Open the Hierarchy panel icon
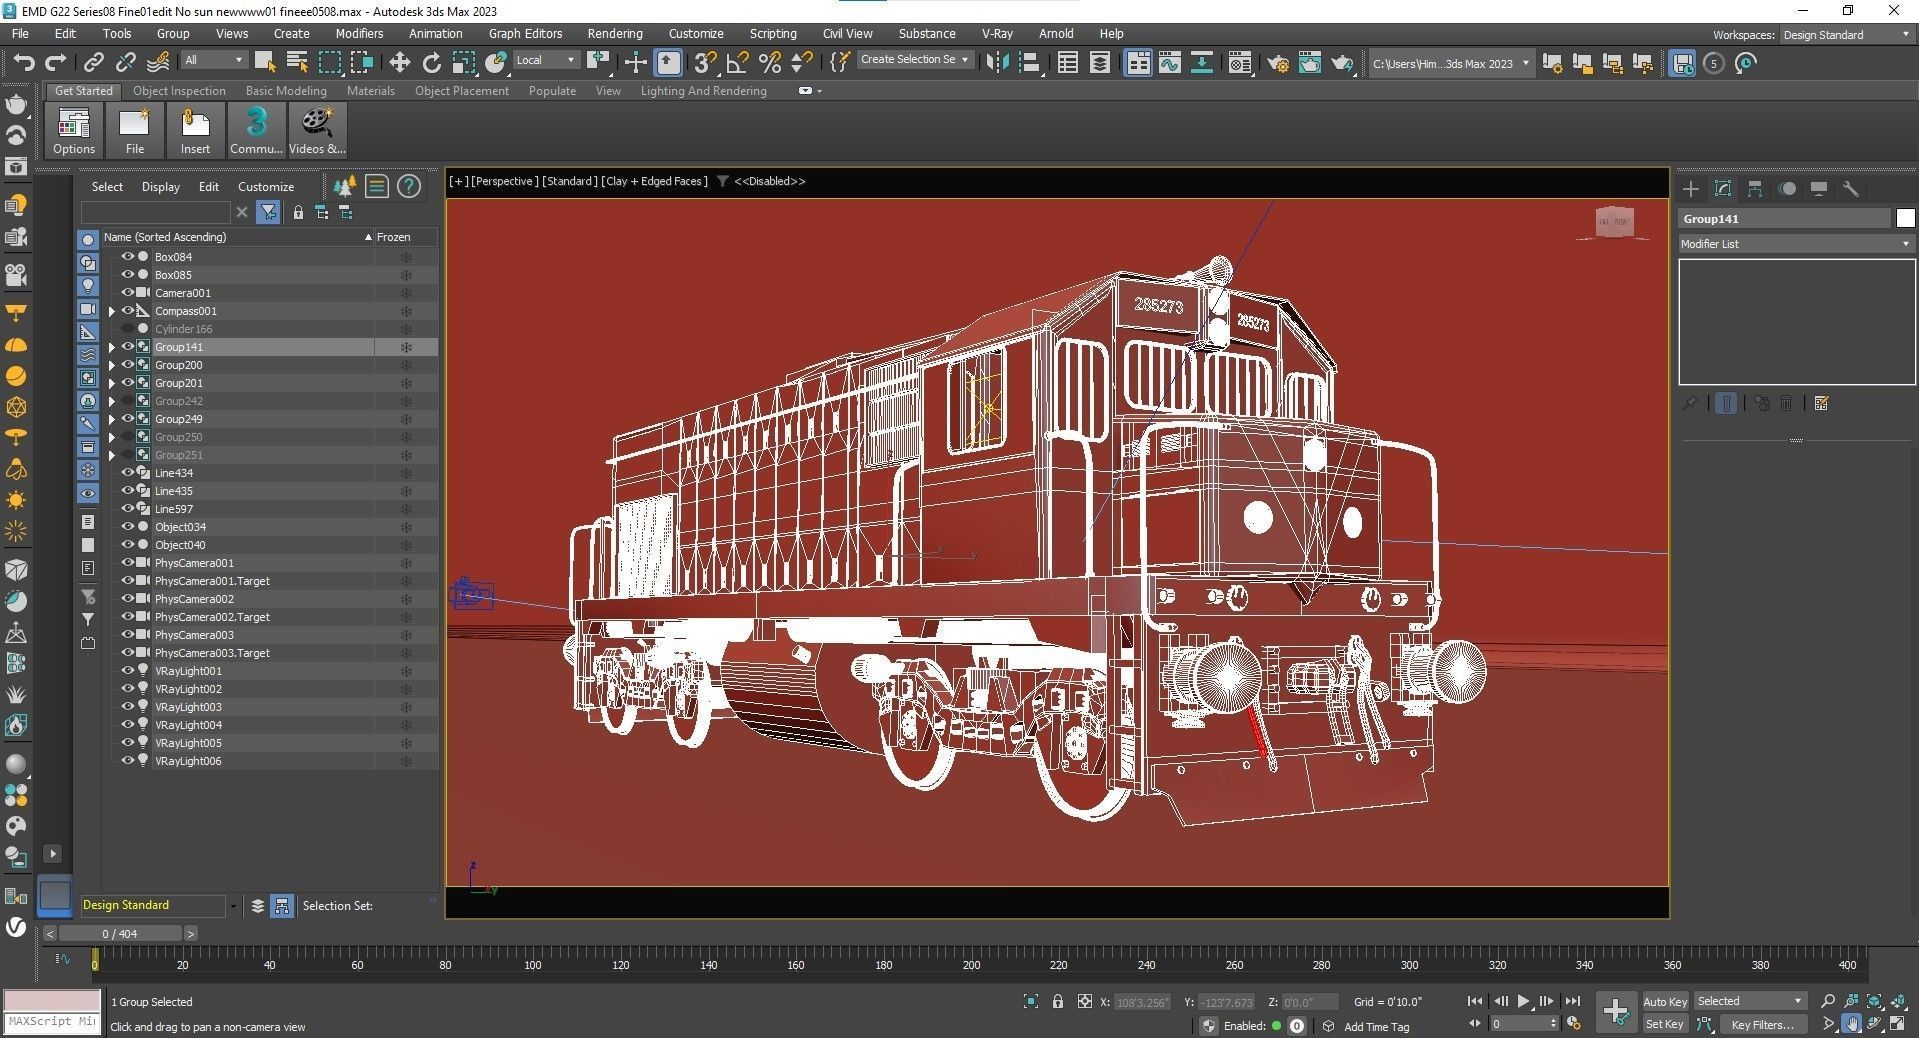The image size is (1919, 1038). pyautogui.click(x=1755, y=189)
